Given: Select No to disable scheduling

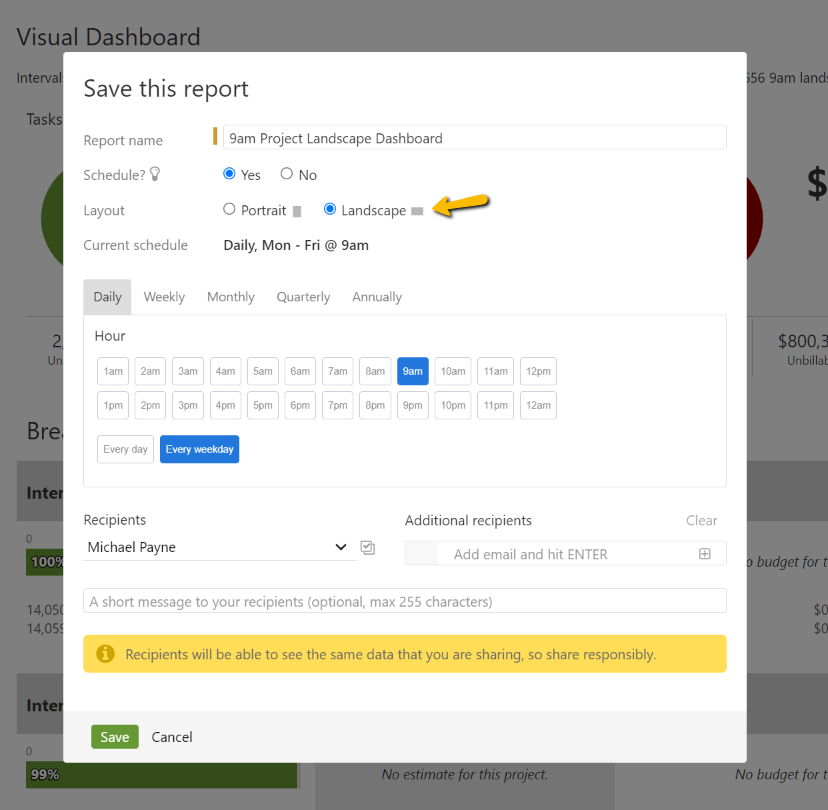Looking at the screenshot, I should (287, 174).
